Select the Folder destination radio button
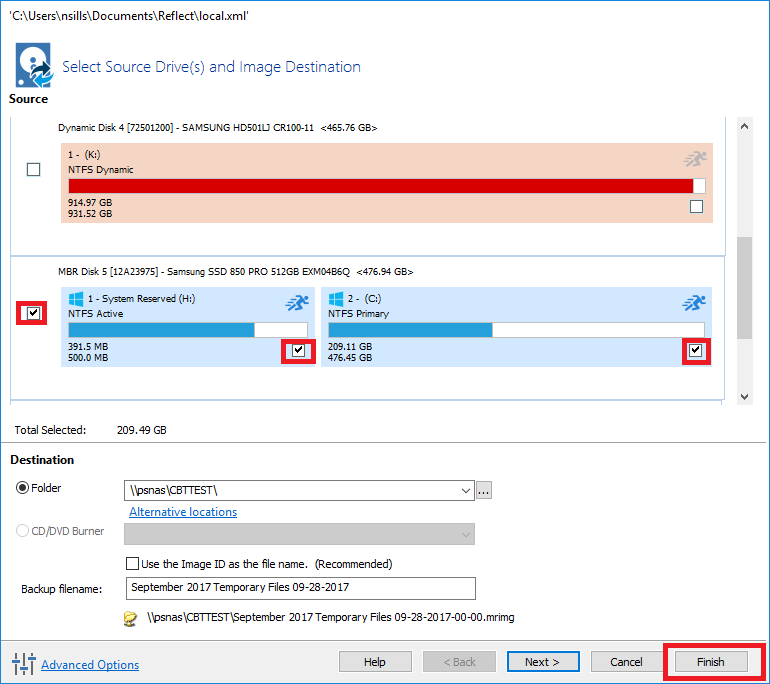 coord(23,489)
